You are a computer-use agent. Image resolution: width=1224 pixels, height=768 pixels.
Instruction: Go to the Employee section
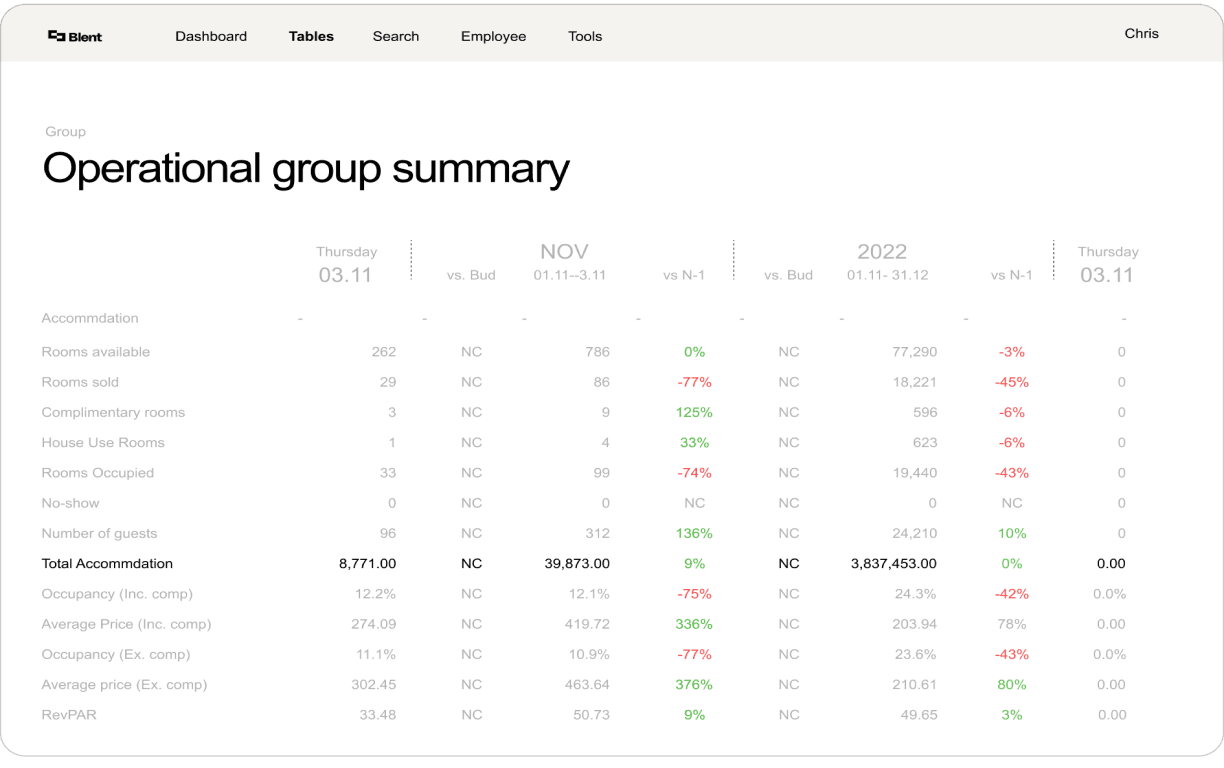493,36
